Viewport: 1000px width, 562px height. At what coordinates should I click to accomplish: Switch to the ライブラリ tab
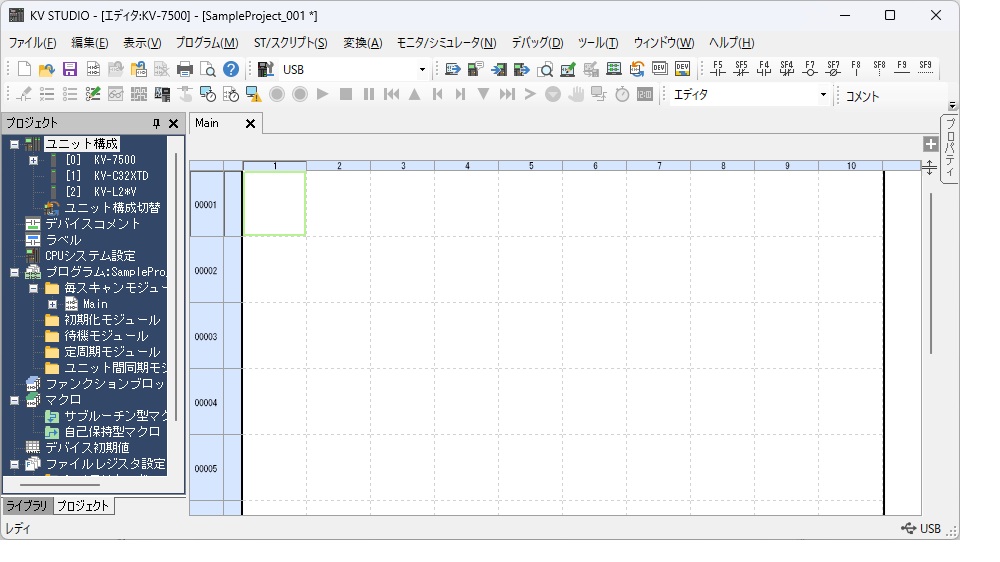(26, 506)
